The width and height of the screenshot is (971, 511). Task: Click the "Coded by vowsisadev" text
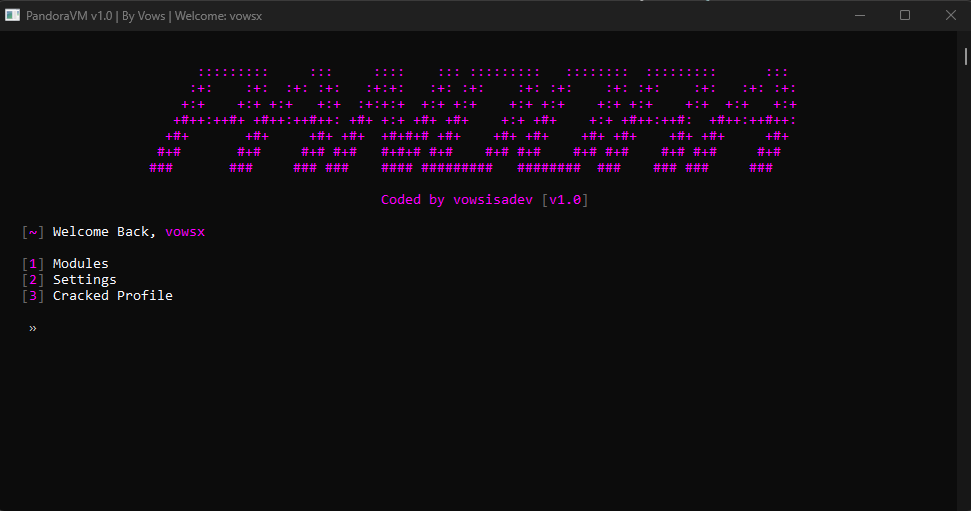pos(456,200)
